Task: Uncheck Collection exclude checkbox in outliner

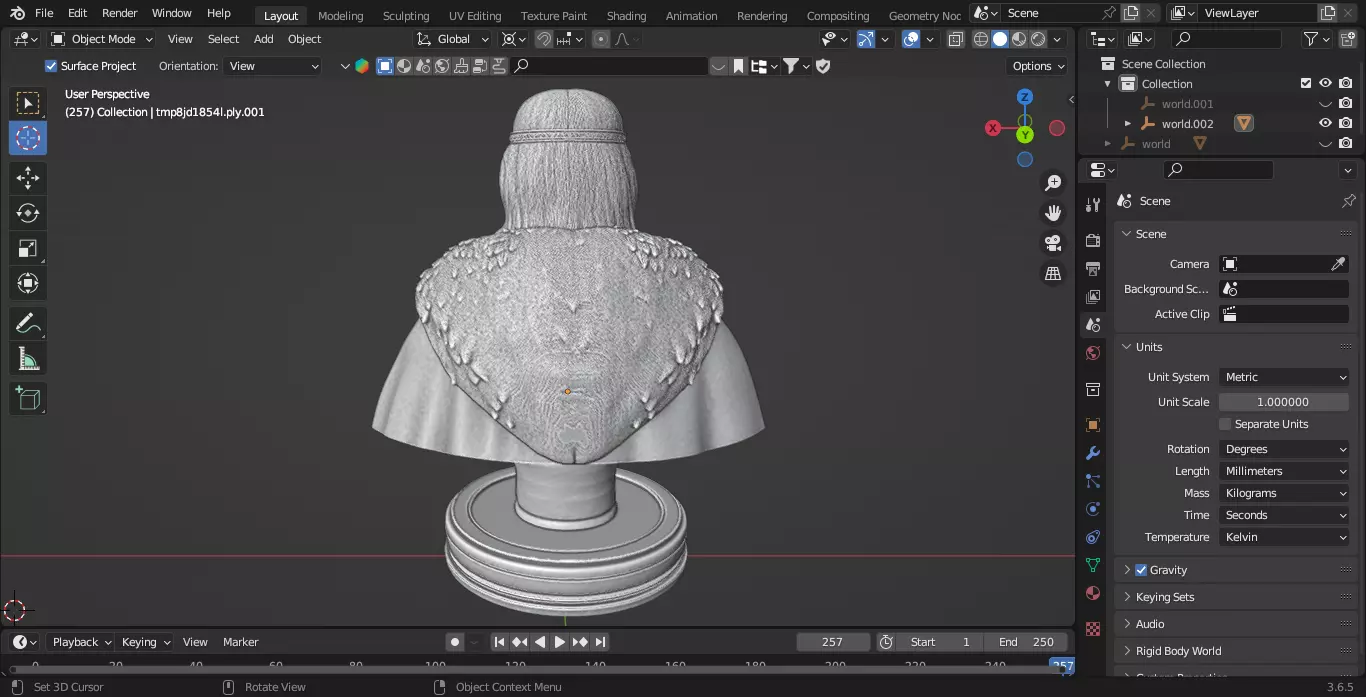Action: pyautogui.click(x=1305, y=83)
